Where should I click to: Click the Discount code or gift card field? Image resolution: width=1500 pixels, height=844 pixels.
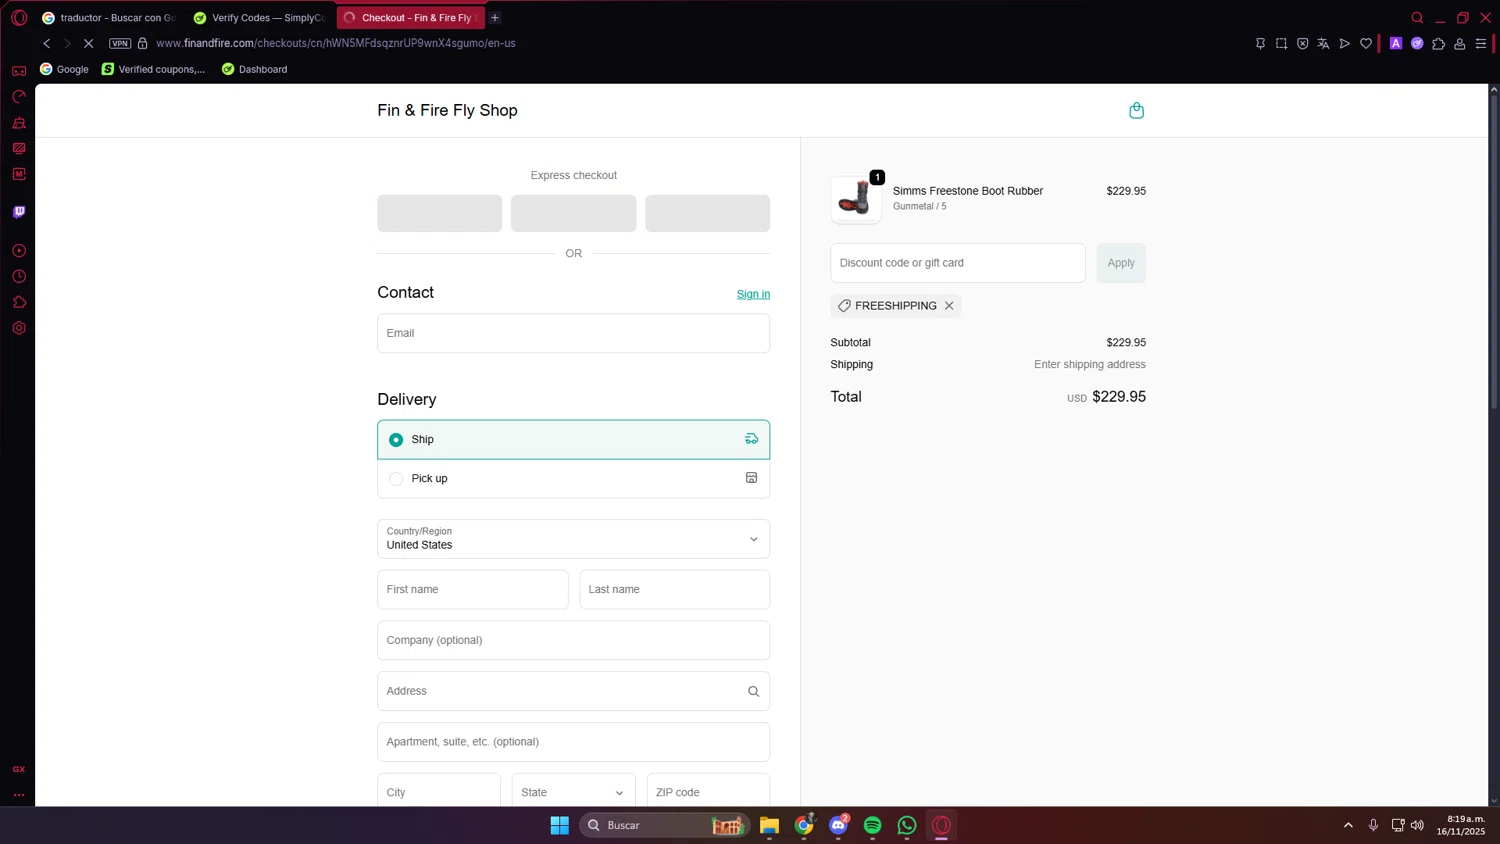(957, 263)
